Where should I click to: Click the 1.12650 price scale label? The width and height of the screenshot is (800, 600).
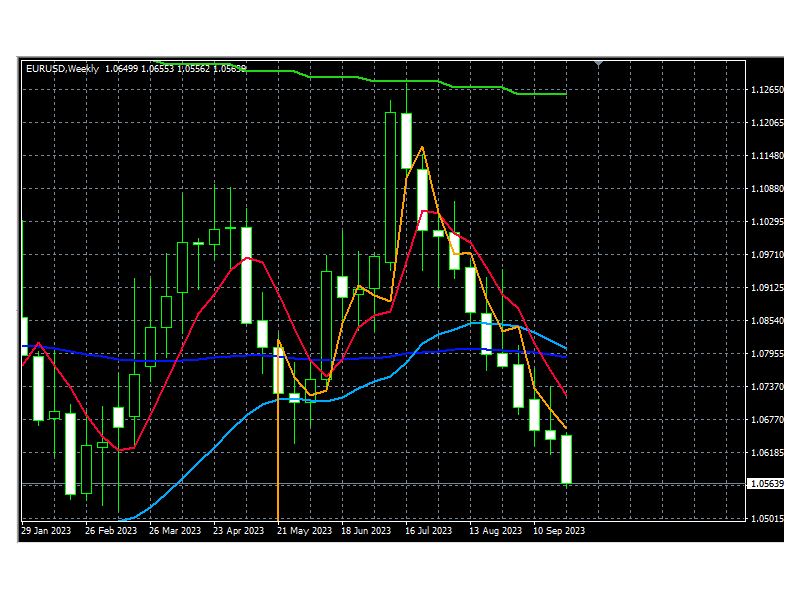click(767, 90)
